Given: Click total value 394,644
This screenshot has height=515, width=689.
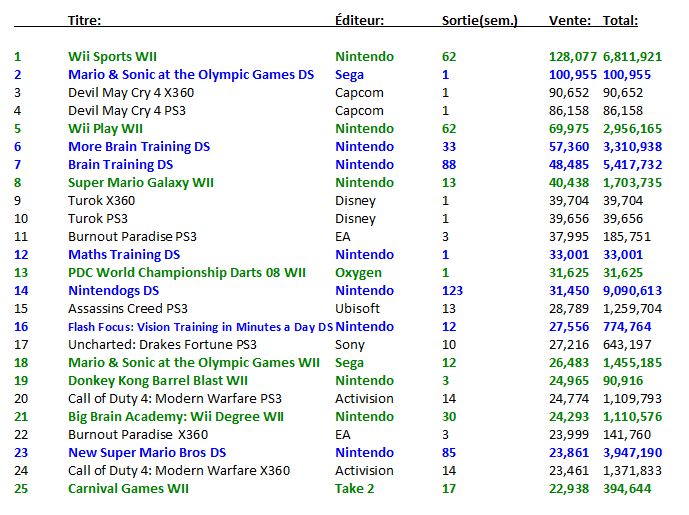Looking at the screenshot, I should pyautogui.click(x=627, y=490).
